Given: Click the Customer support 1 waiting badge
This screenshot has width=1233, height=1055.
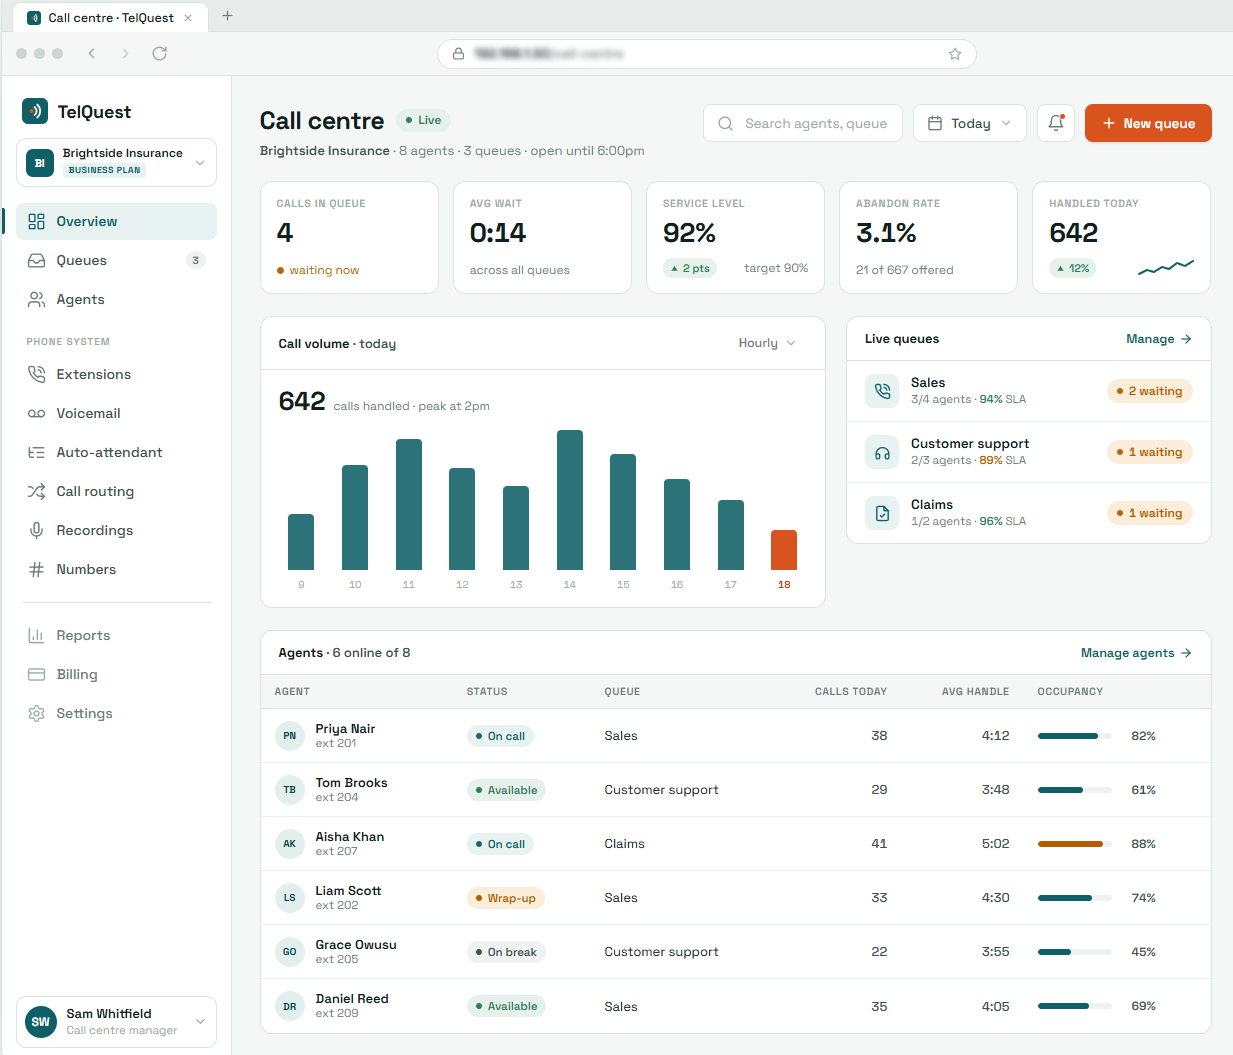Looking at the screenshot, I should click(x=1150, y=452).
